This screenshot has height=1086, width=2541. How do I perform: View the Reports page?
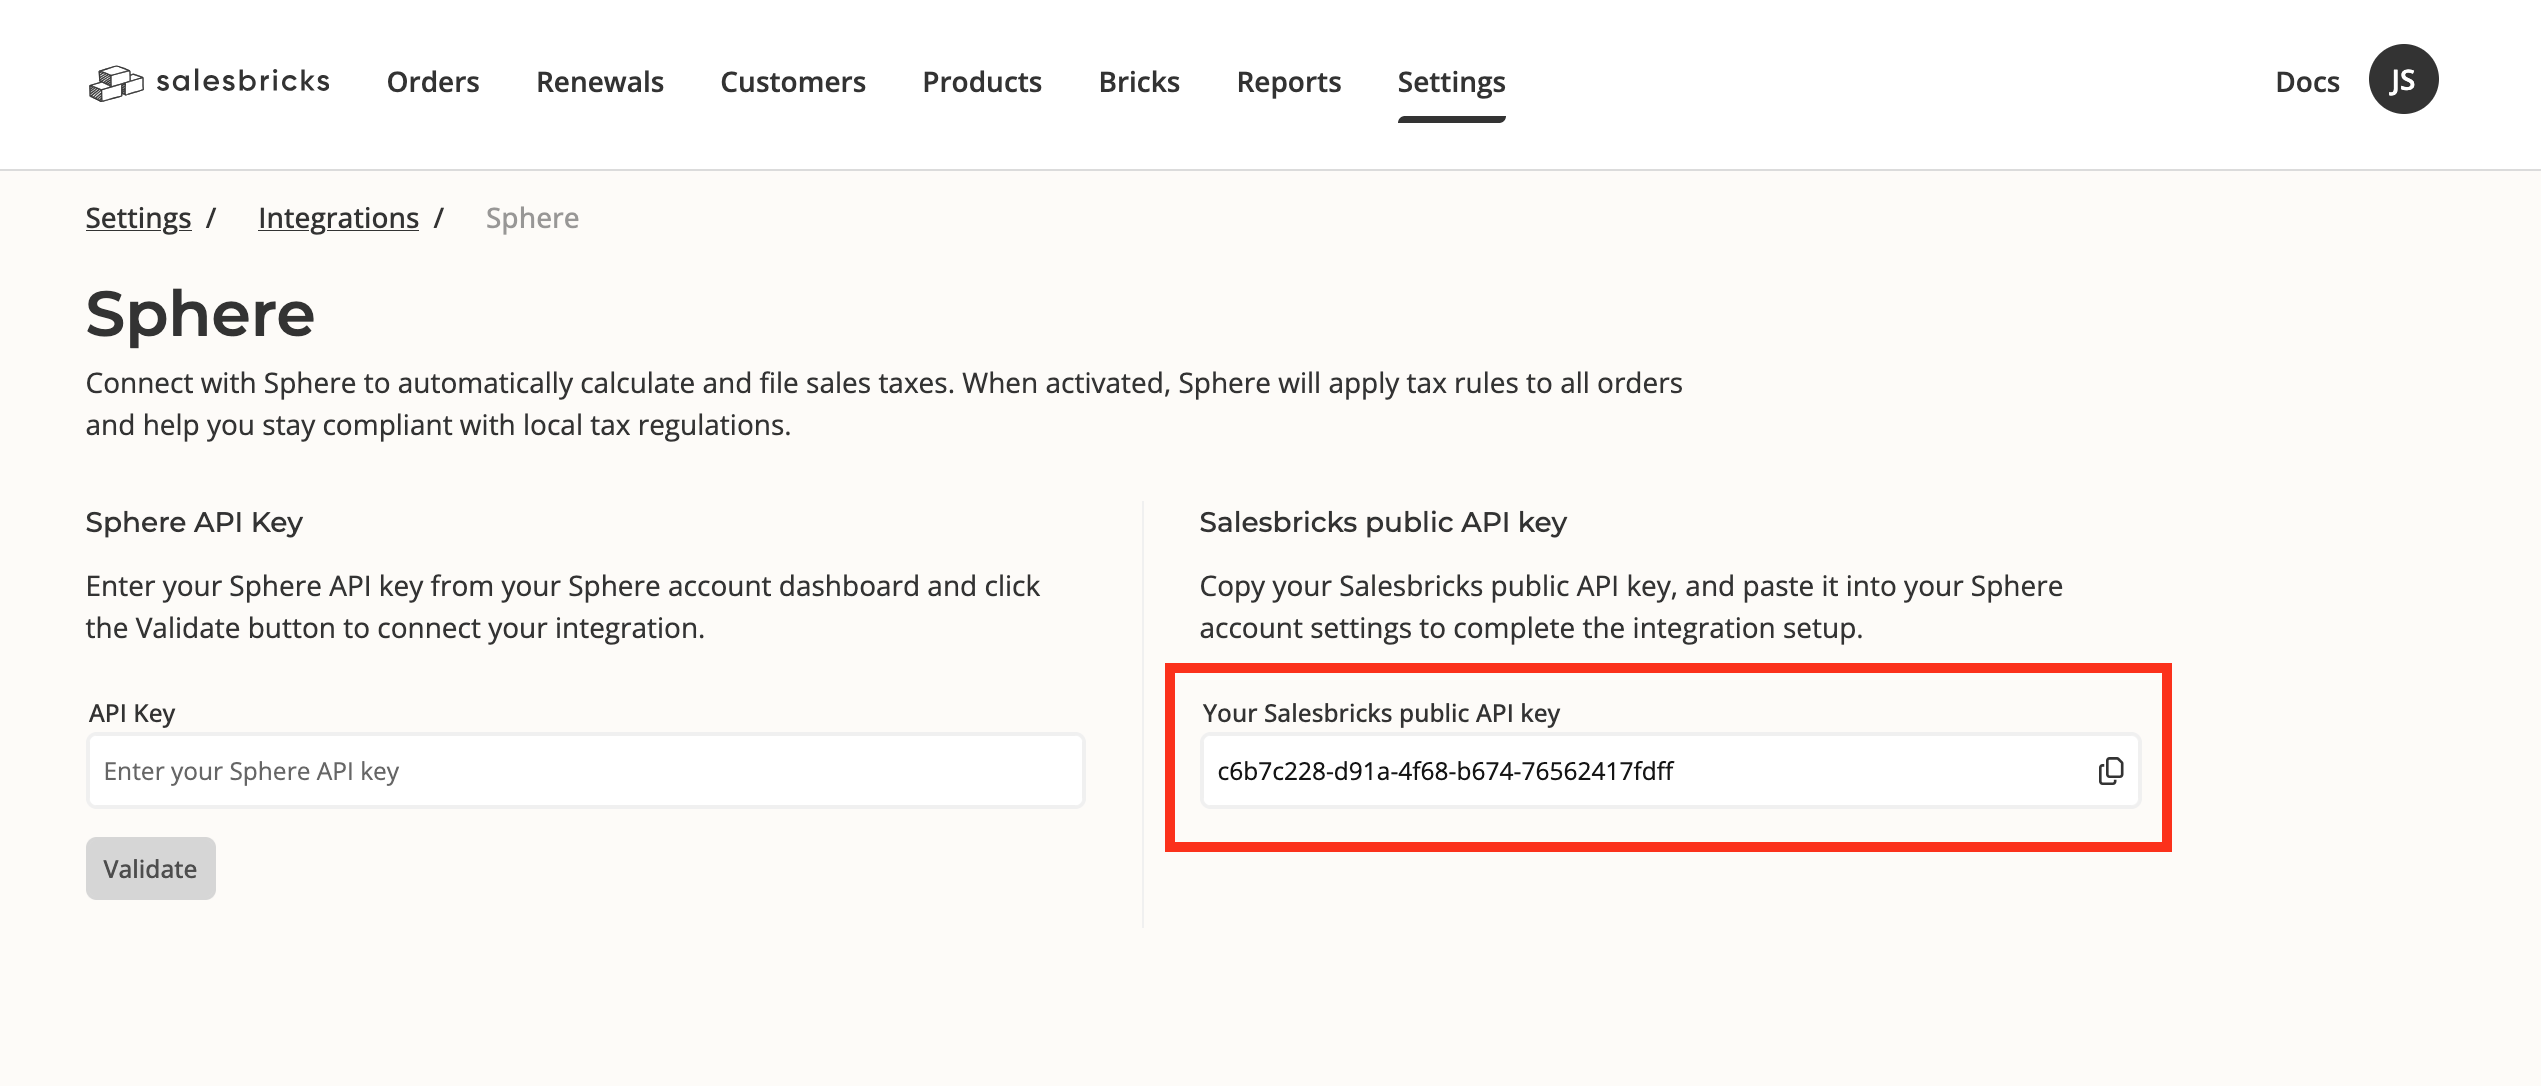click(x=1289, y=82)
